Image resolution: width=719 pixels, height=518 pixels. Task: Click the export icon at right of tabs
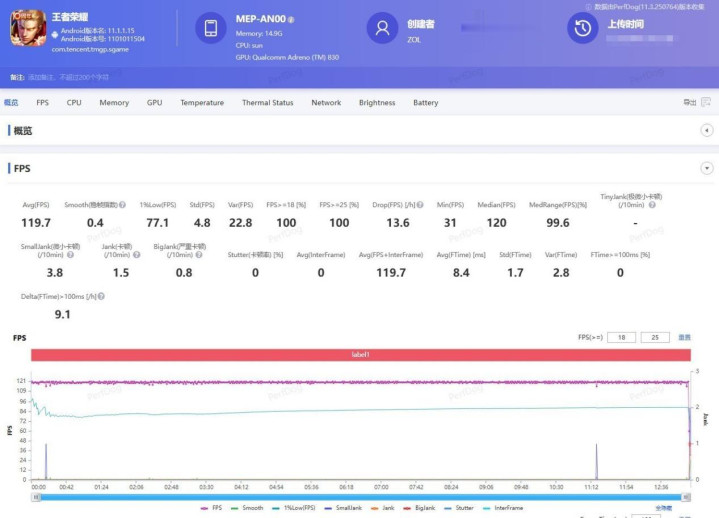(706, 102)
